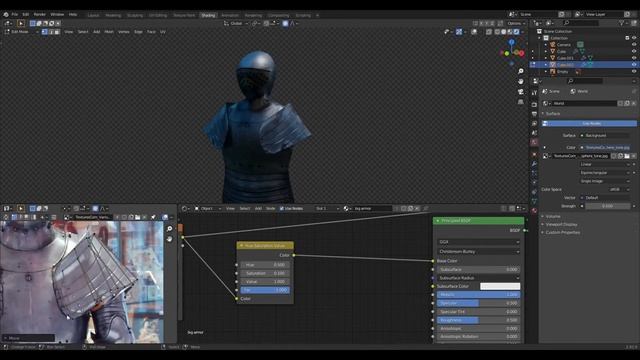
Task: Switch to the Modeling workspace tab
Action: [113, 16]
